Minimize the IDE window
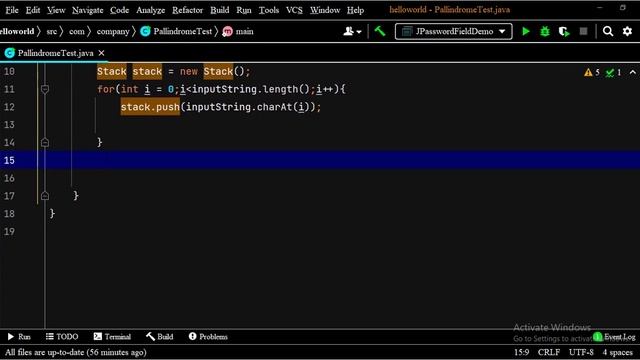 (599, 8)
